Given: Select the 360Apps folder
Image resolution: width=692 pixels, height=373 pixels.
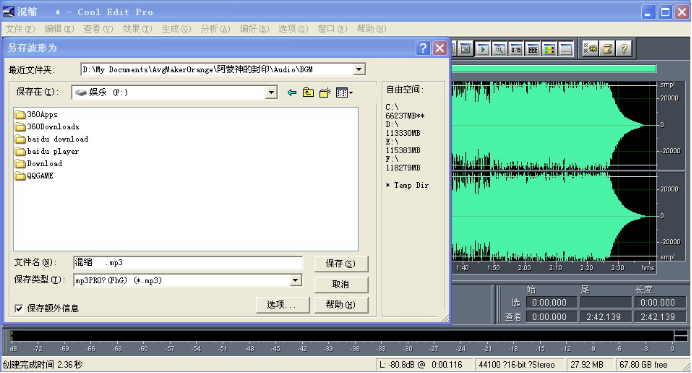Looking at the screenshot, I should tap(36, 114).
